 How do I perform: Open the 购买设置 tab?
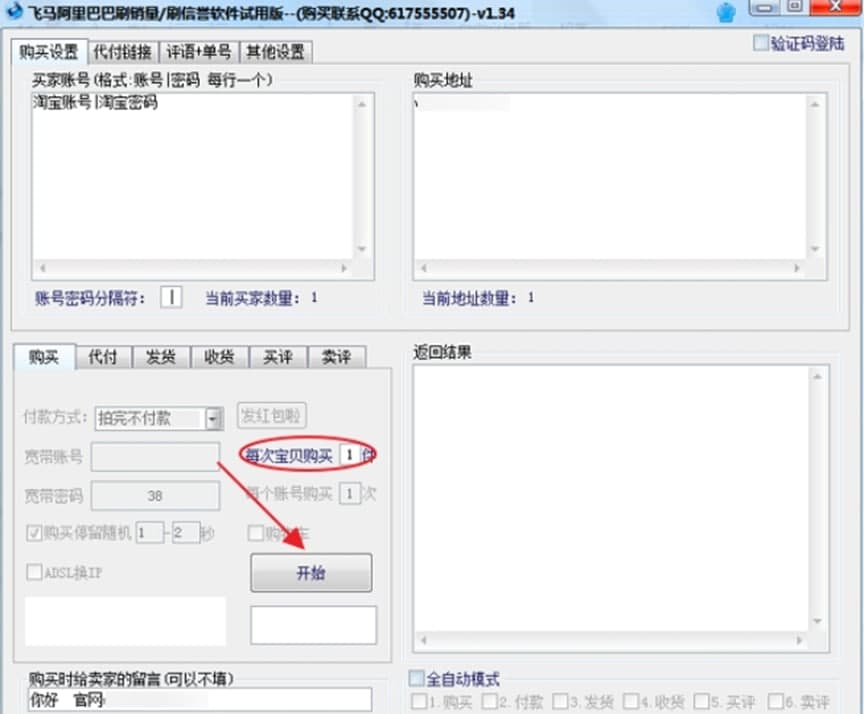point(49,52)
